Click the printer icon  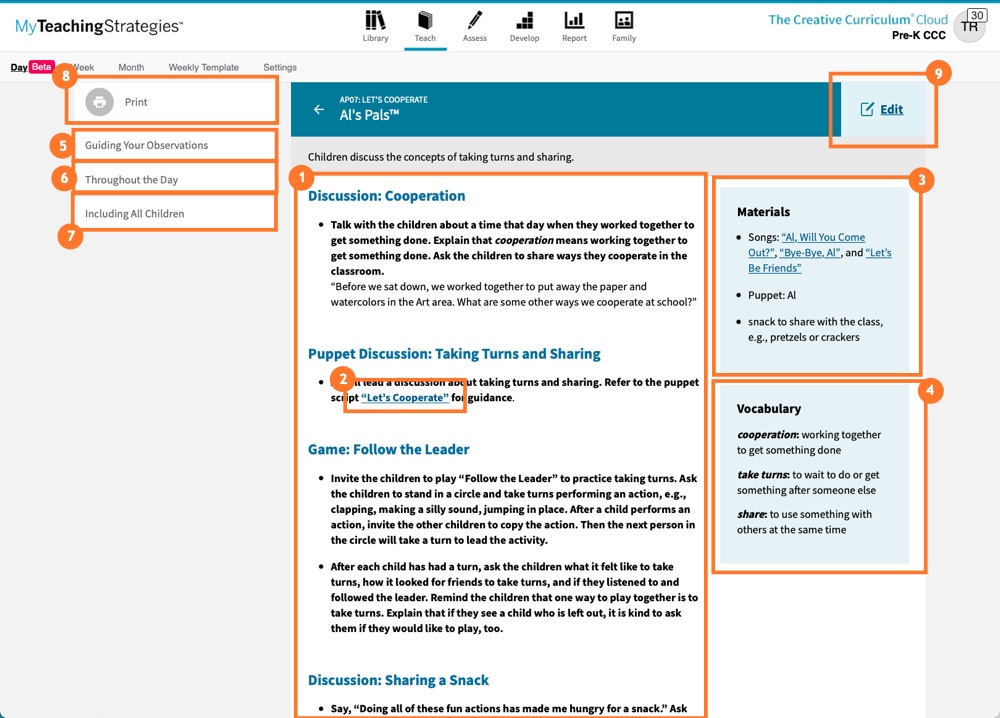(x=99, y=102)
